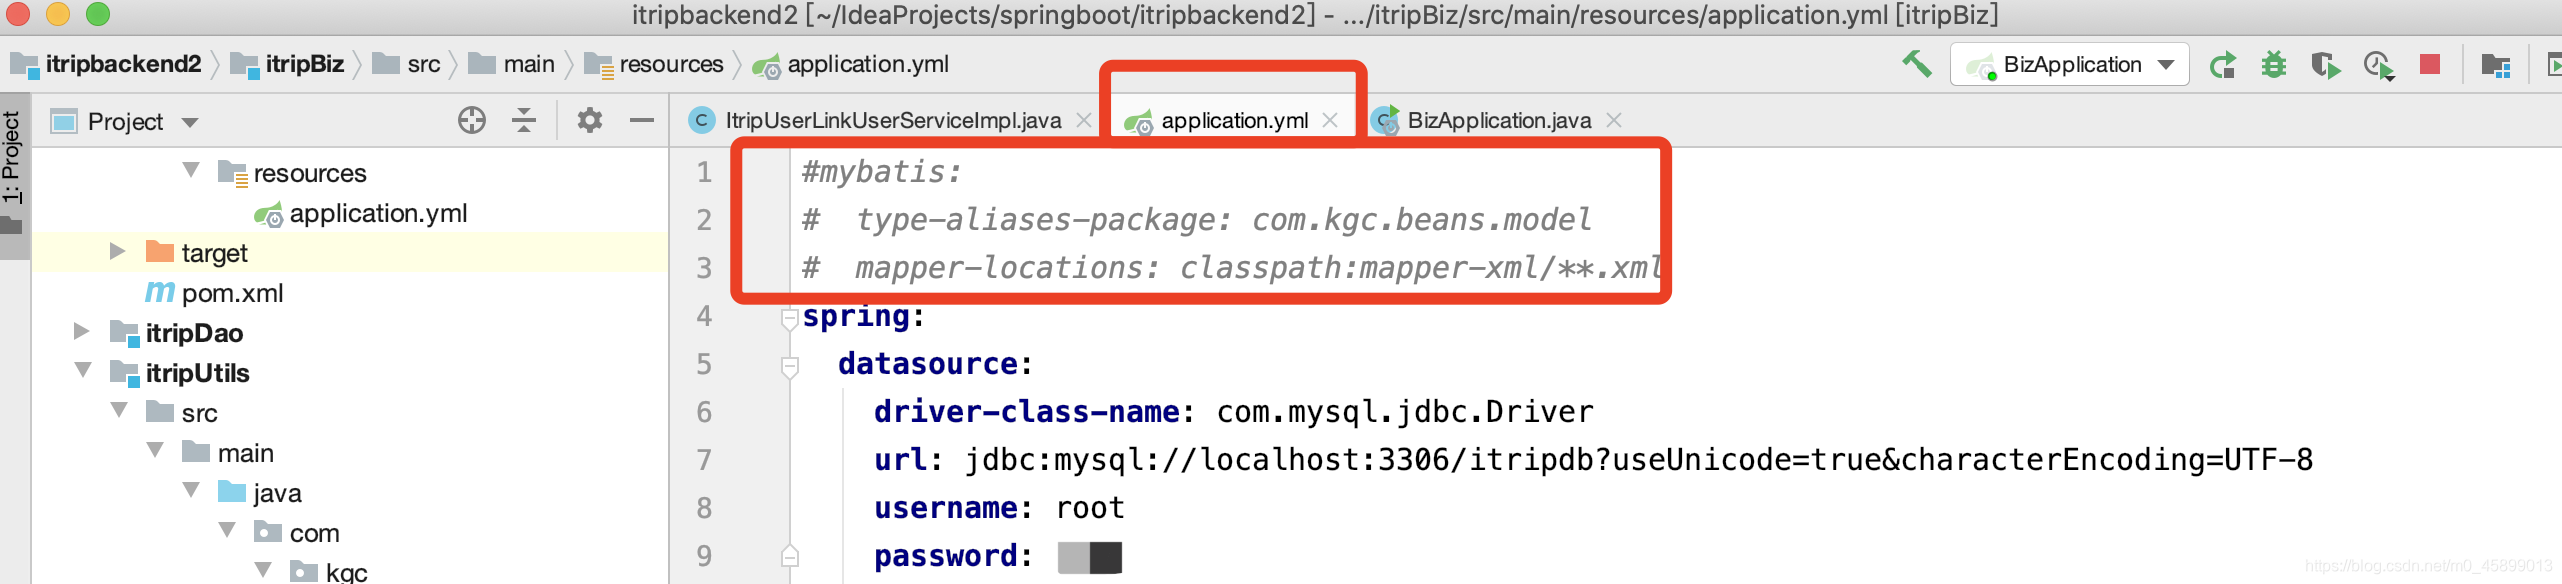Image resolution: width=2562 pixels, height=584 pixels.
Task: Collapse the itripUtils module
Action: [x=83, y=371]
